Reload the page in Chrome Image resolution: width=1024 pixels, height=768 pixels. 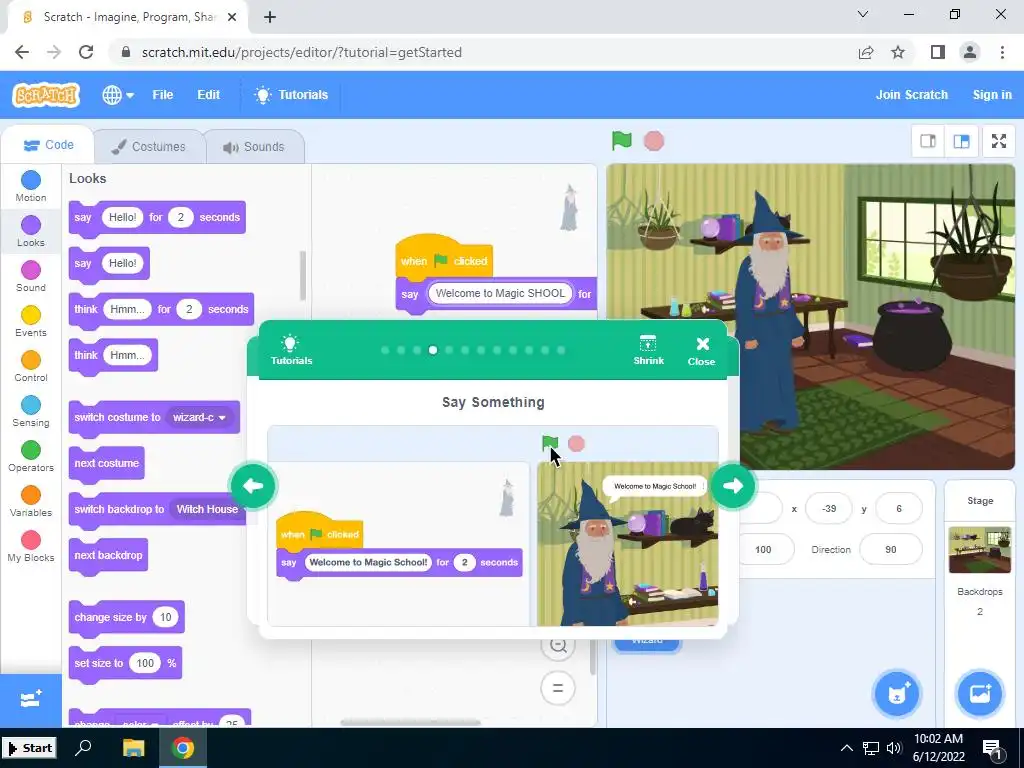pyautogui.click(x=86, y=52)
